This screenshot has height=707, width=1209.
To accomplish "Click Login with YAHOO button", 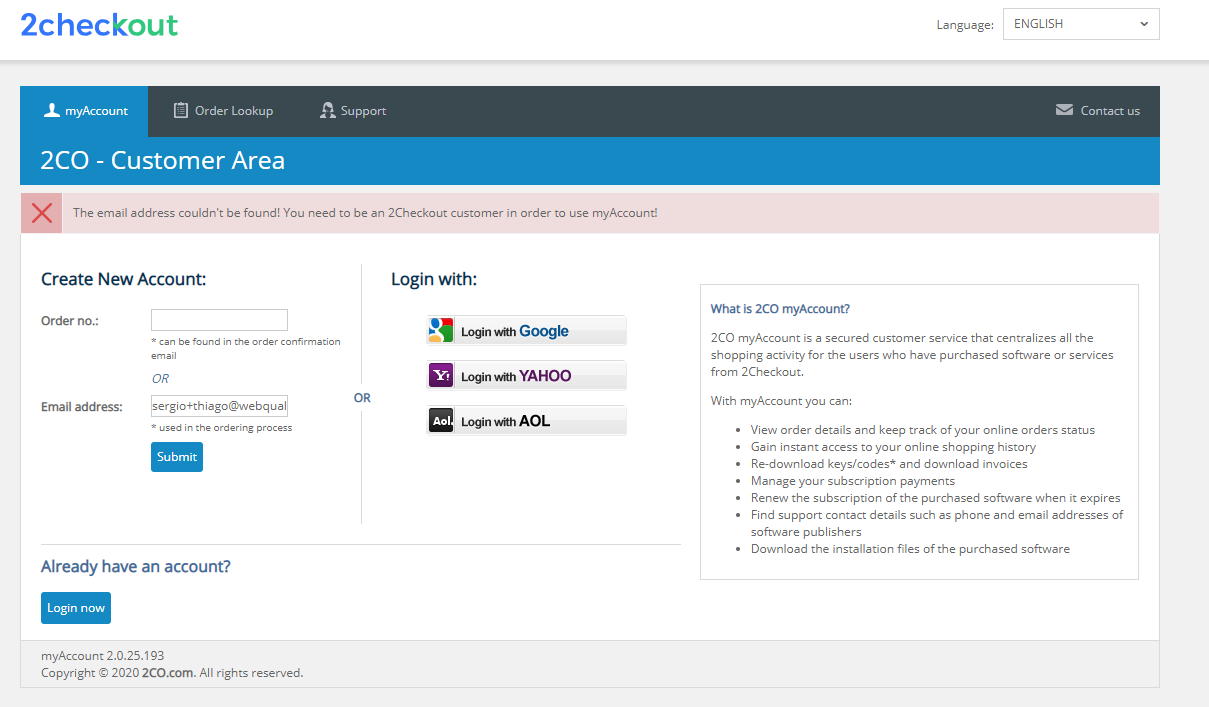I will [x=527, y=376].
